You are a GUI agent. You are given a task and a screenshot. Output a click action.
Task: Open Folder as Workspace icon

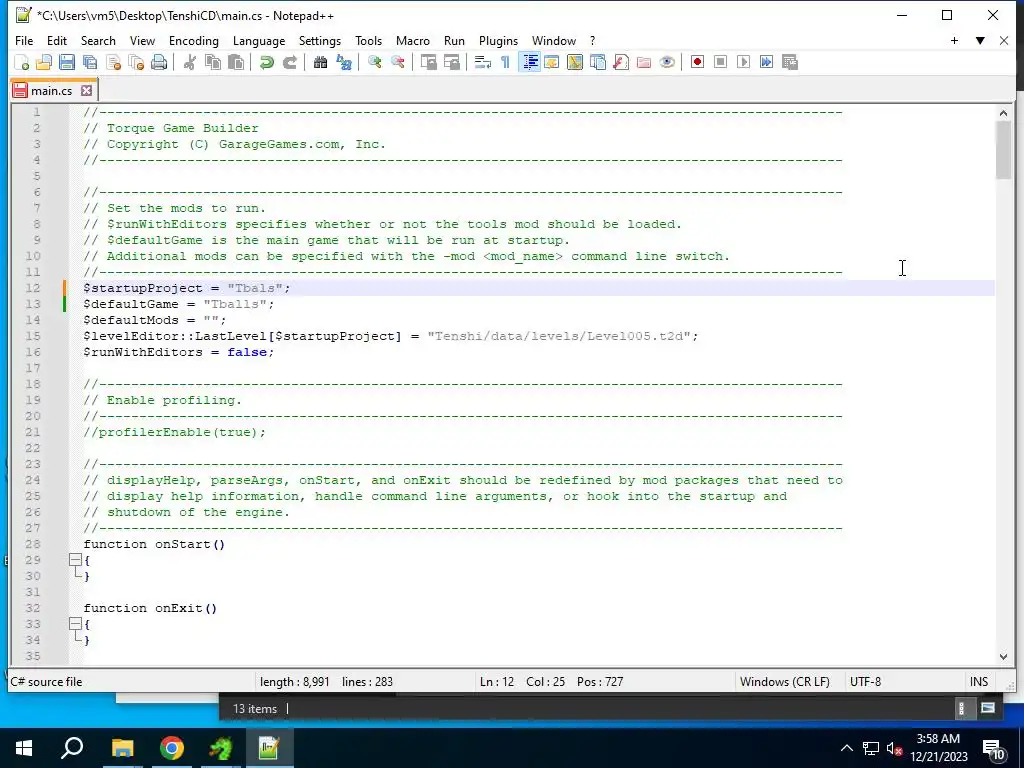pos(644,62)
